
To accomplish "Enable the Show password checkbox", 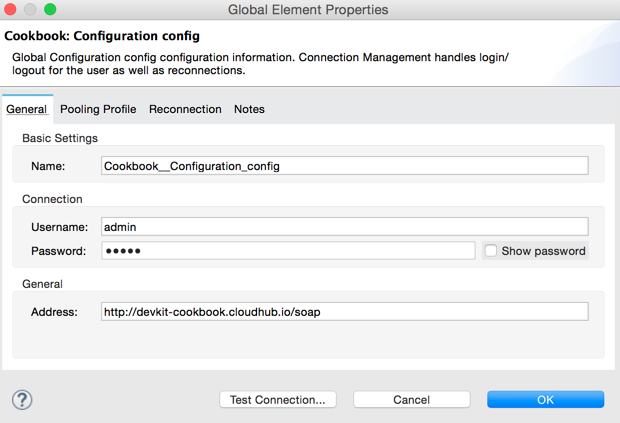I will coord(490,251).
